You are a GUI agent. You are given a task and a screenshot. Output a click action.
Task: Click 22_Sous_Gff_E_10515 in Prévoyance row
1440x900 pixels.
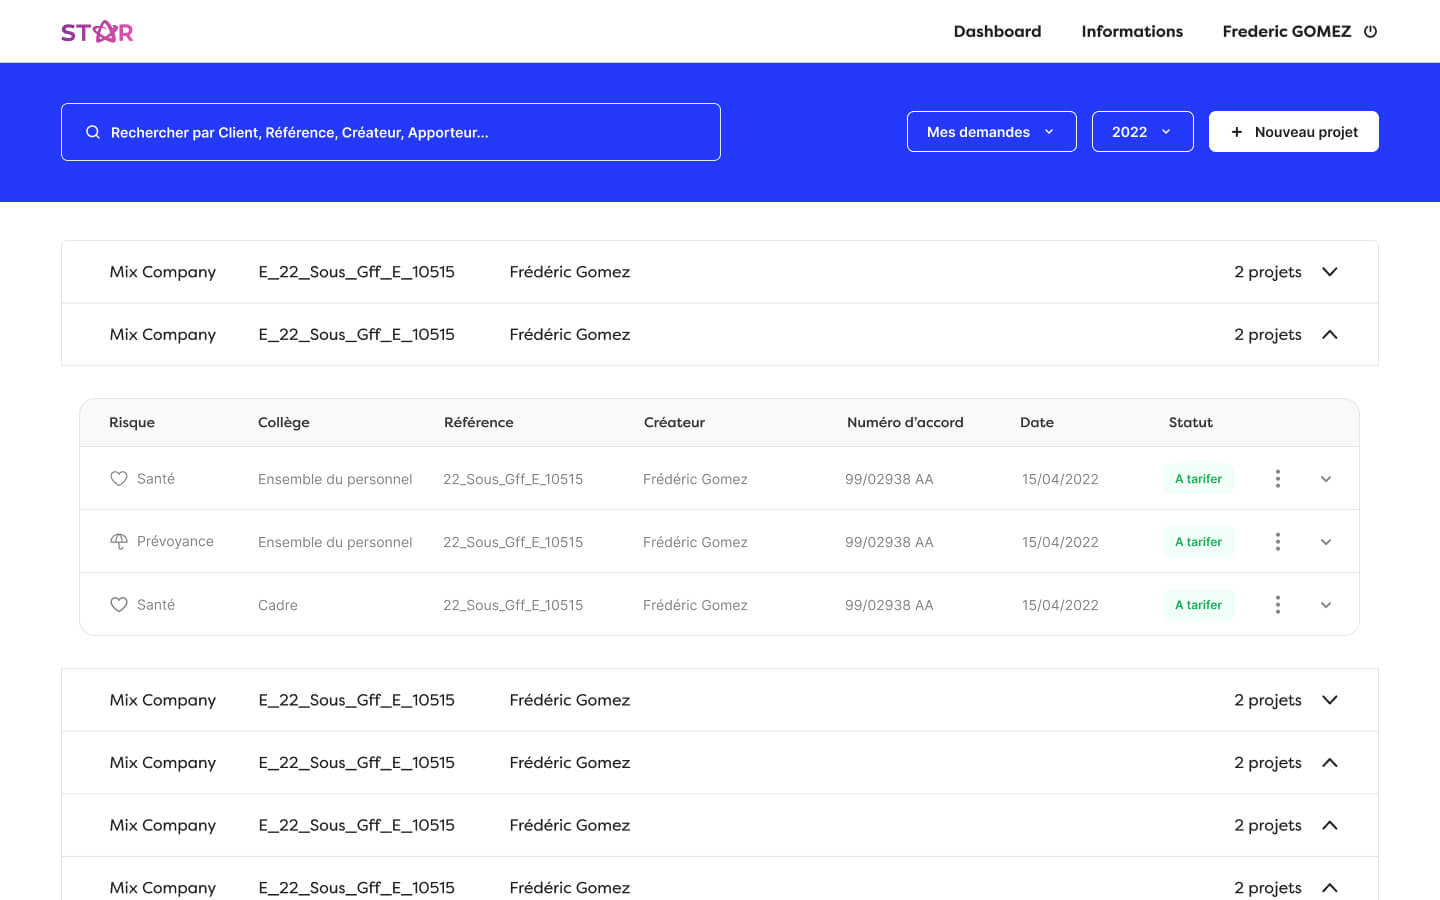[513, 542]
